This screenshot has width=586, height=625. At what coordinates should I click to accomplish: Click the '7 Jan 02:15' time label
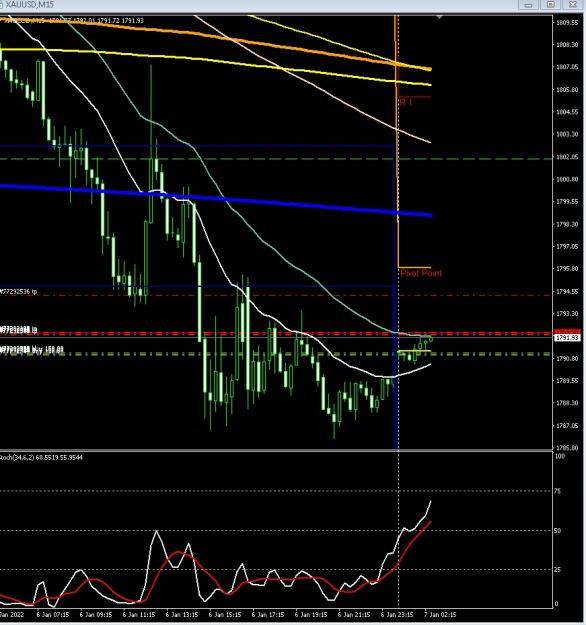click(440, 615)
